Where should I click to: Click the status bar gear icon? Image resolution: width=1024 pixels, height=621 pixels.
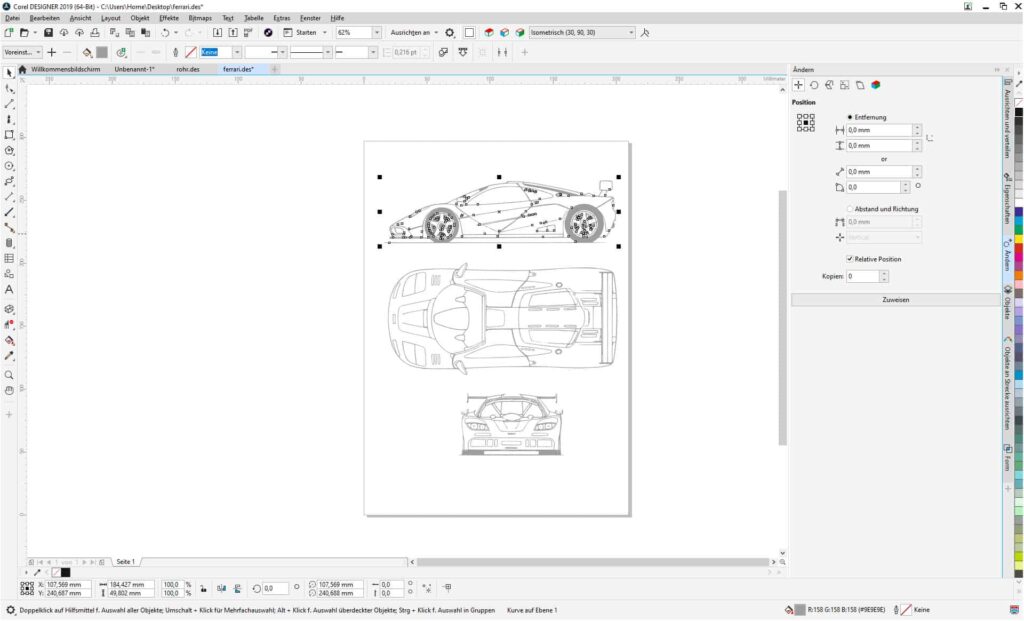10,610
